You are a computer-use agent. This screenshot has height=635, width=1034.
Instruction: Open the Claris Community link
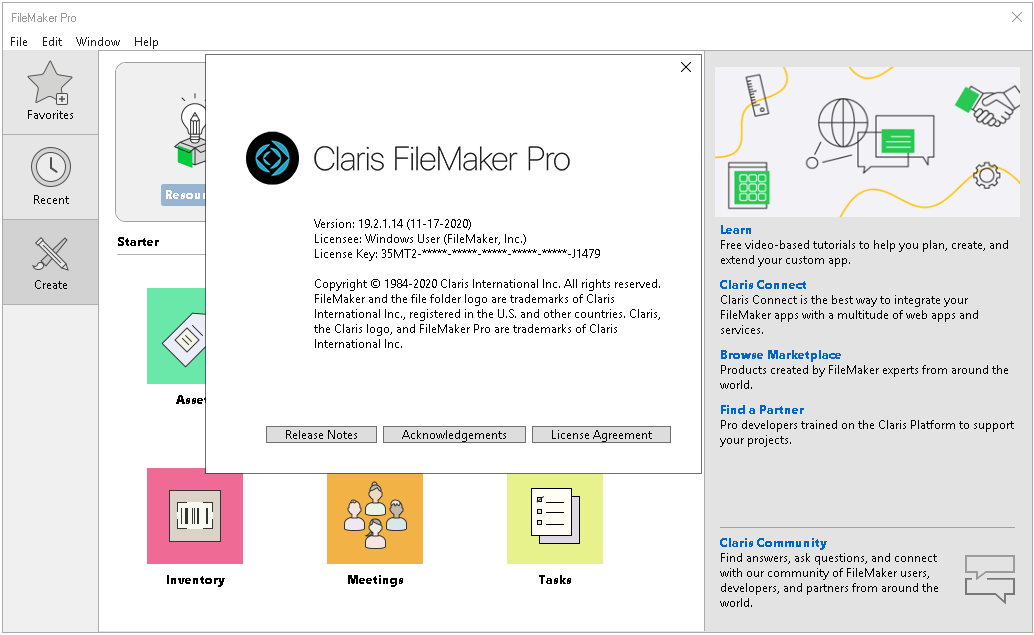click(773, 543)
